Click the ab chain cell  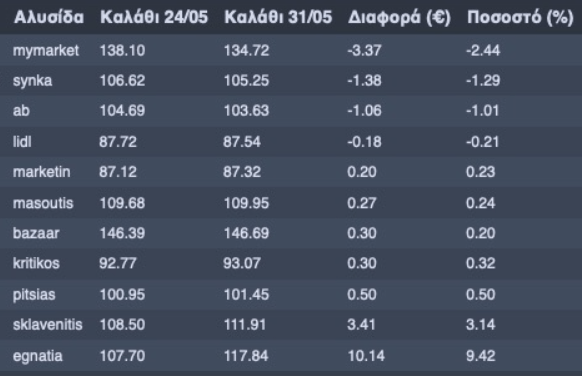pos(21,111)
